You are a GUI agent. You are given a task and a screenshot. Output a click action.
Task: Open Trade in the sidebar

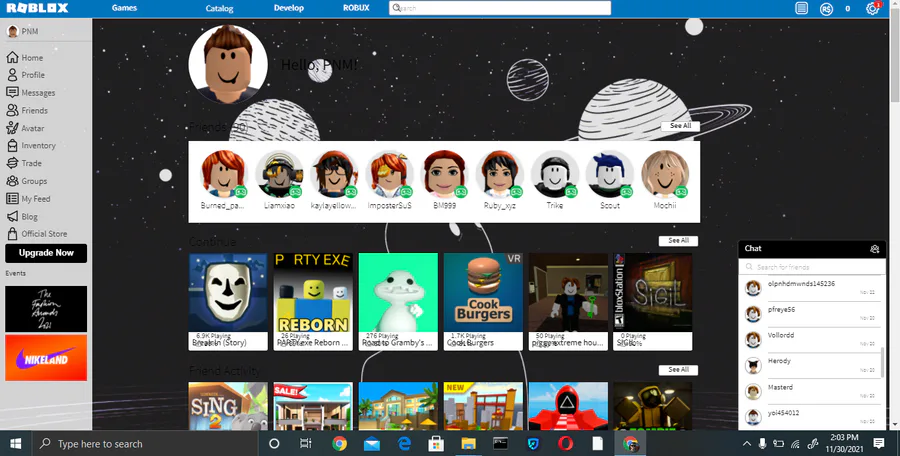click(24, 163)
